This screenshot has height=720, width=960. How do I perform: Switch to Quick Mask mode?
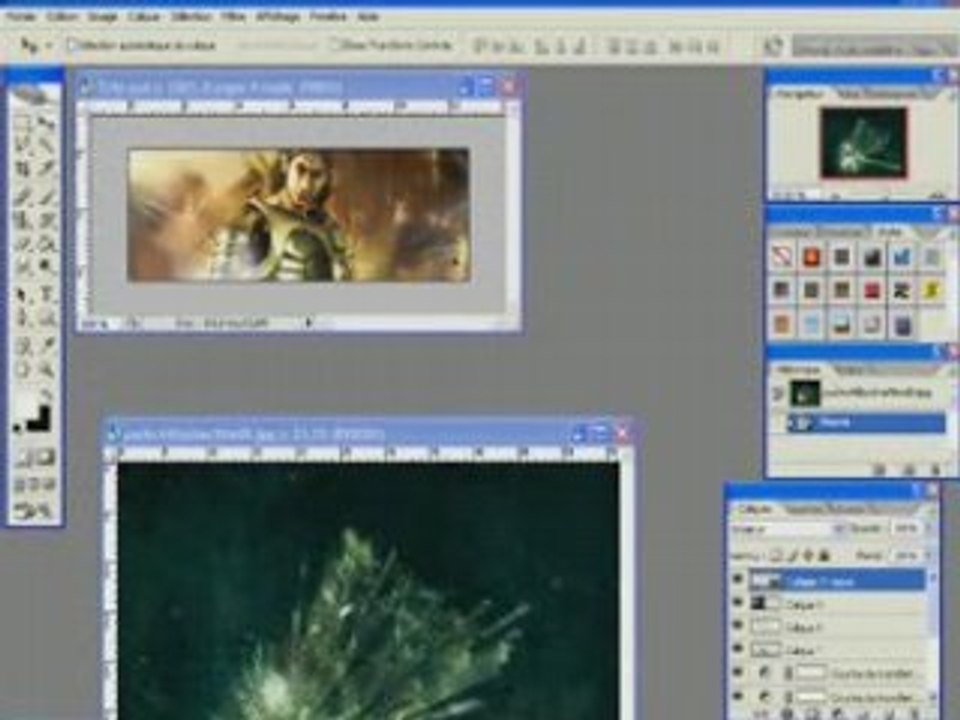[46, 457]
